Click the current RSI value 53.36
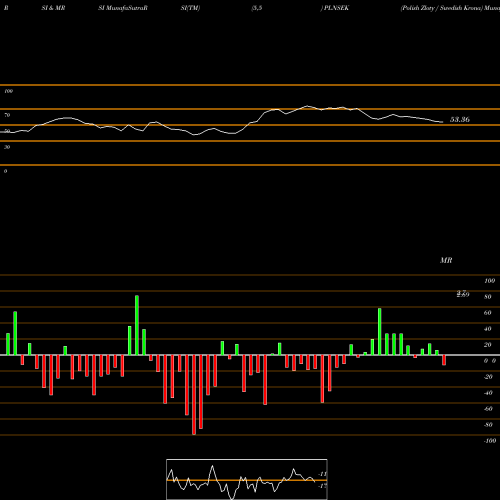This screenshot has width=500, height=500. 460,119
